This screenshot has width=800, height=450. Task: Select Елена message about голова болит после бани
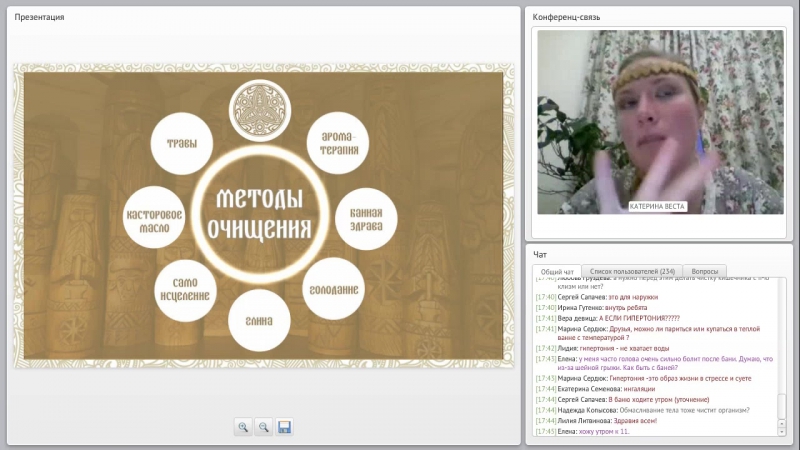655,363
